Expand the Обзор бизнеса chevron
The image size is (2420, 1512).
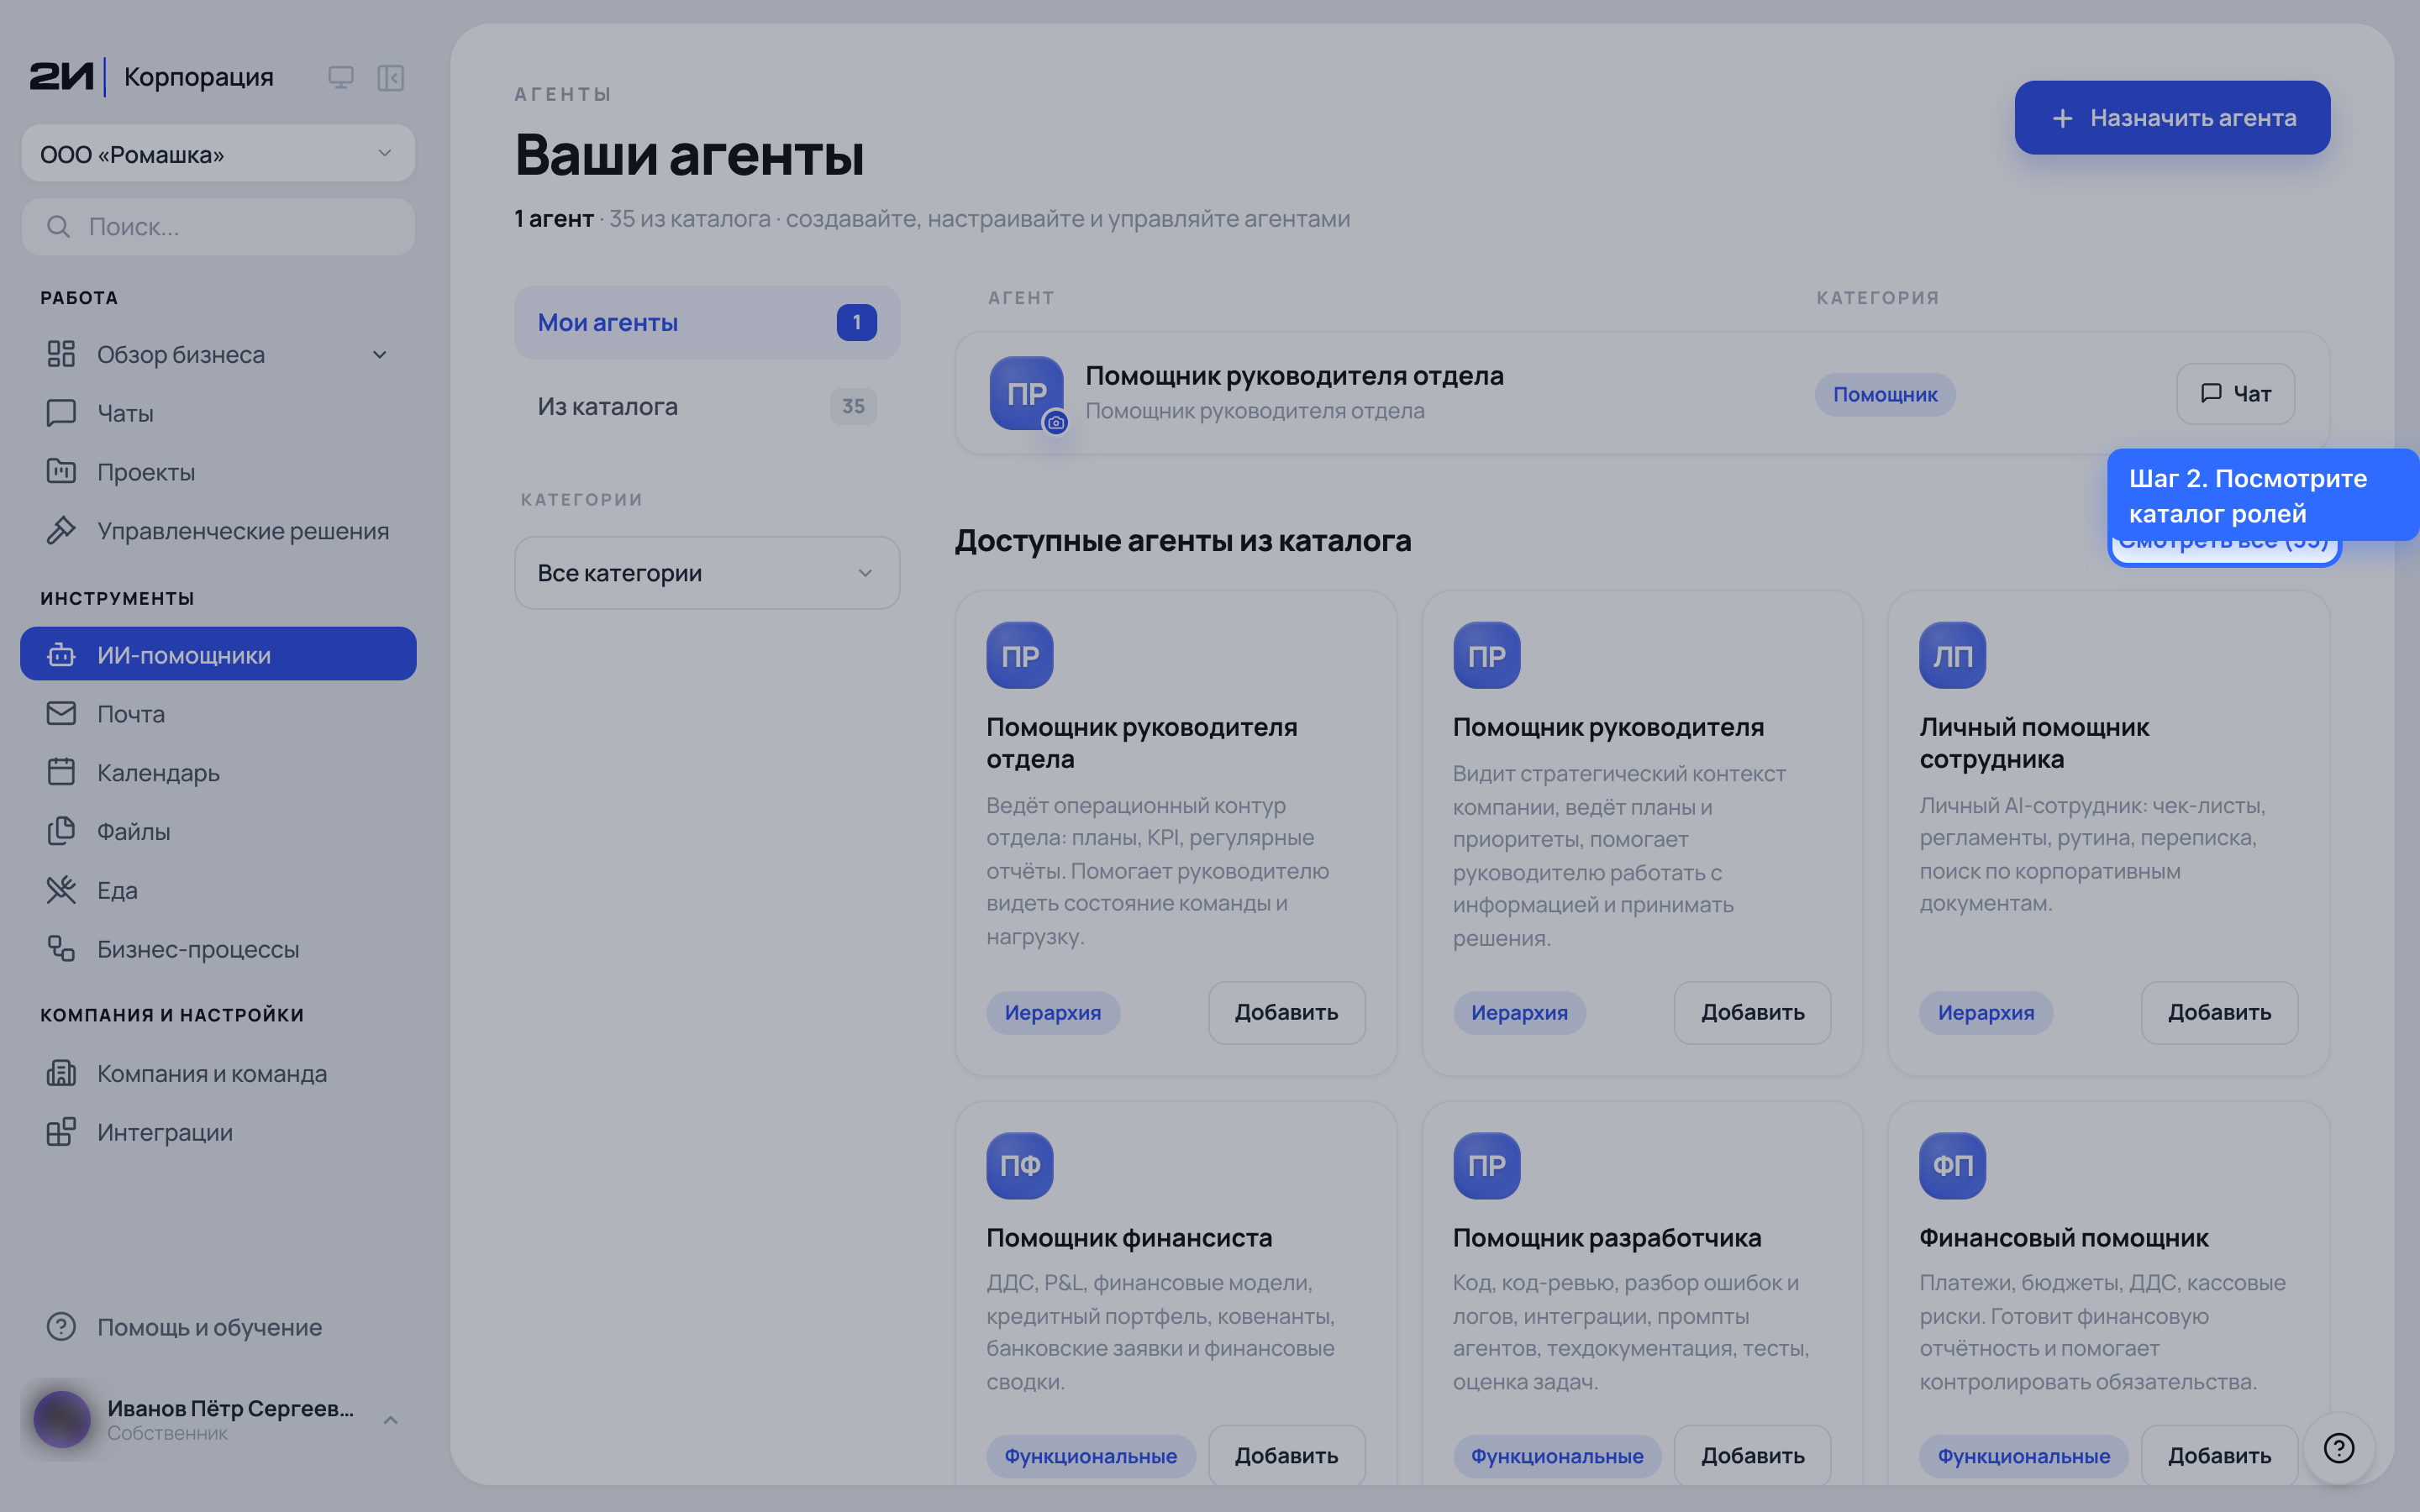(380, 355)
